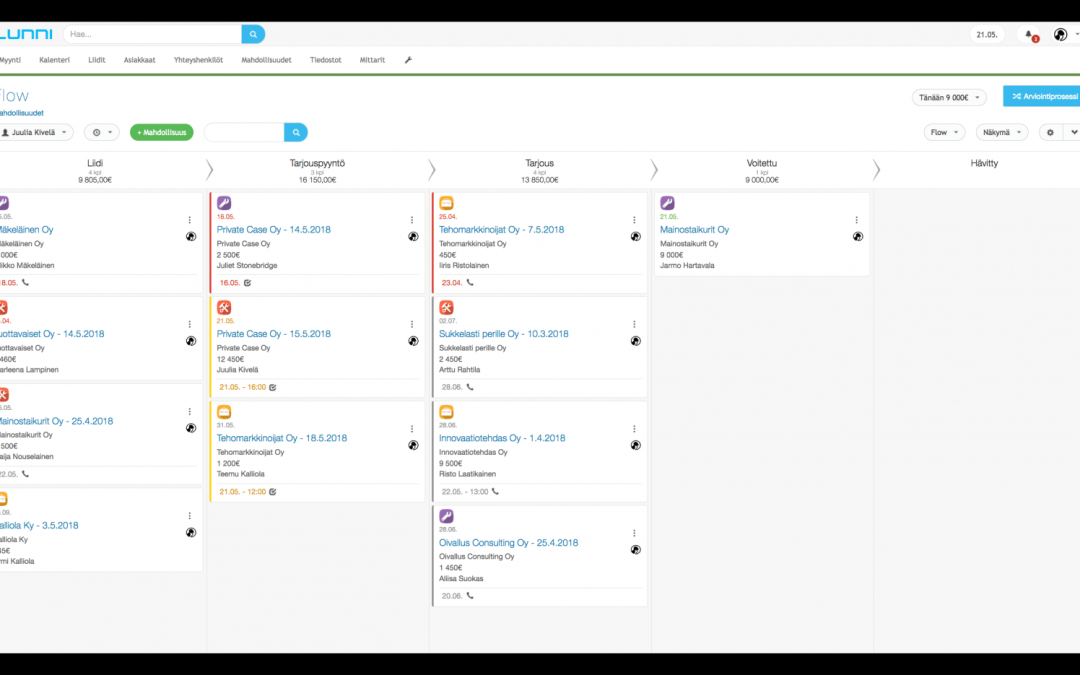Click the magnifier button in top search bar

point(253,34)
